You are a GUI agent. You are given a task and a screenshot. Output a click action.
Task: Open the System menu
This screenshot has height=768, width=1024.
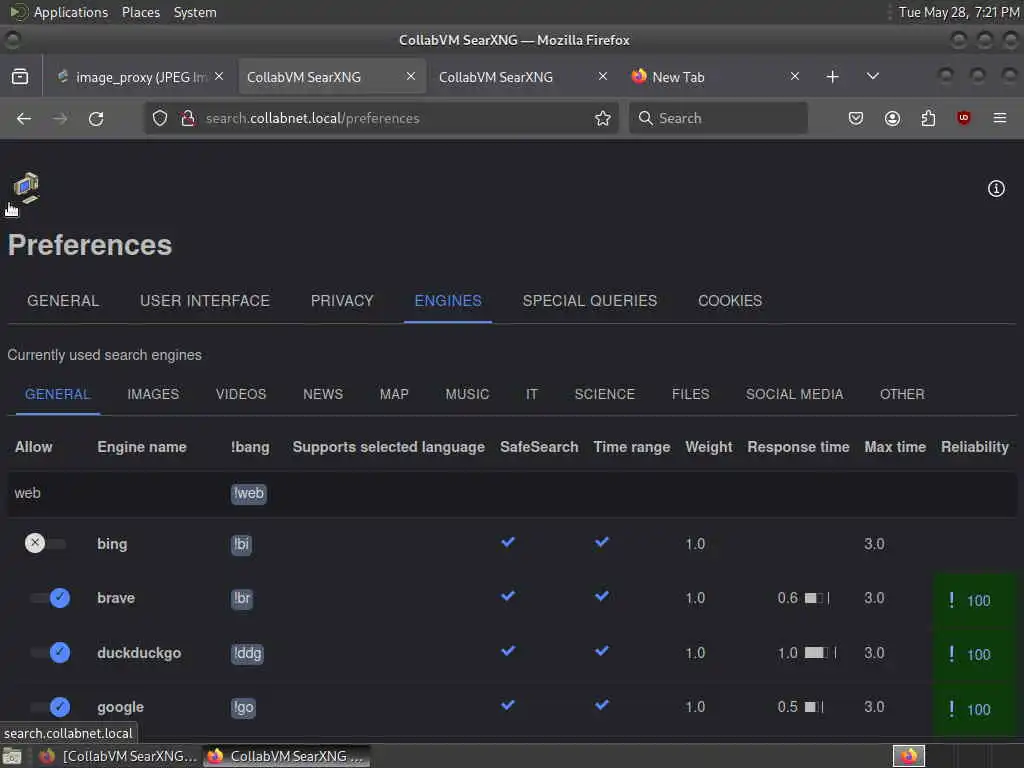[195, 12]
